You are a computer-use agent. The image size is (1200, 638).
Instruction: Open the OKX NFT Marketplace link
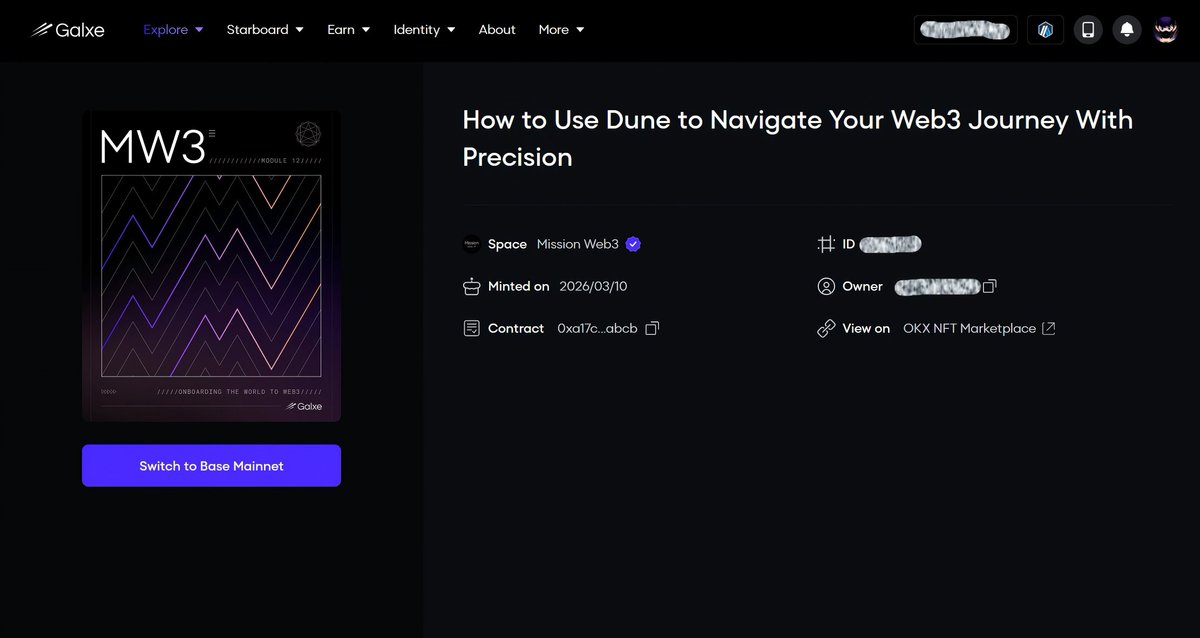click(x=969, y=328)
